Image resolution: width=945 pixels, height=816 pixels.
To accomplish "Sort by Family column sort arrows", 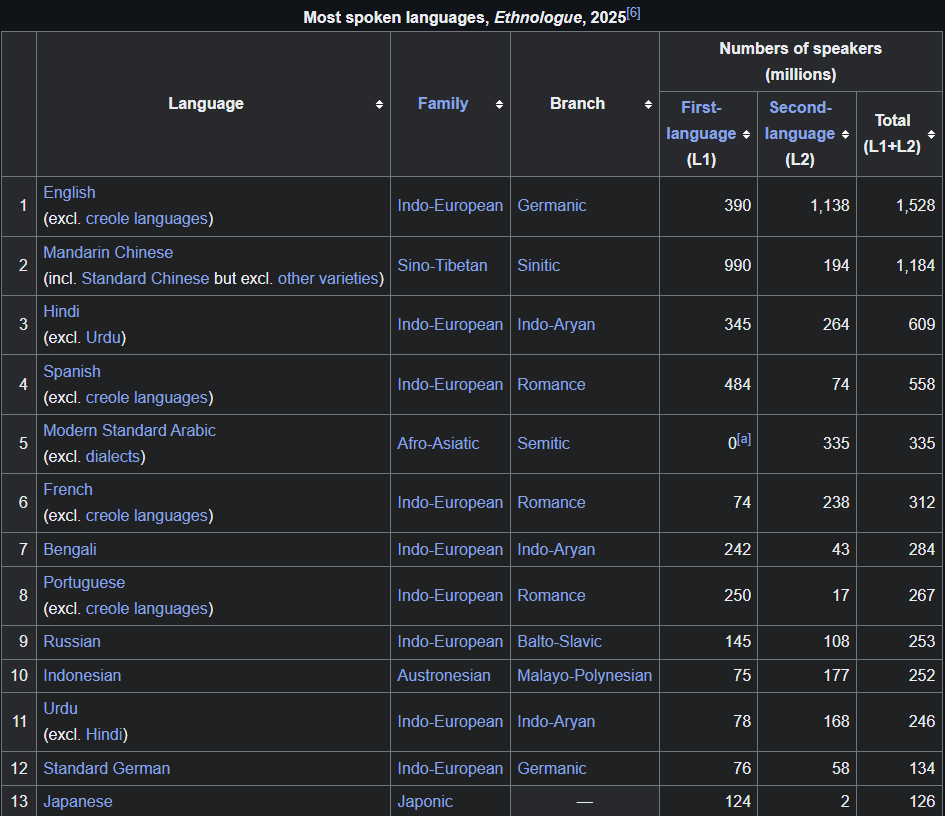I will point(499,104).
